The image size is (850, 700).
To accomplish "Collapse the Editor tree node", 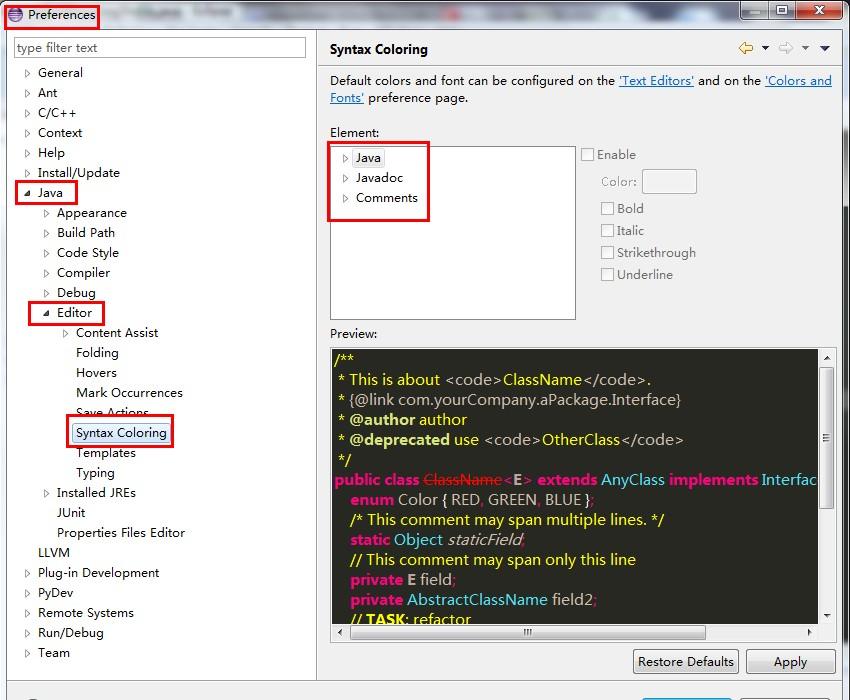I will pos(46,313).
